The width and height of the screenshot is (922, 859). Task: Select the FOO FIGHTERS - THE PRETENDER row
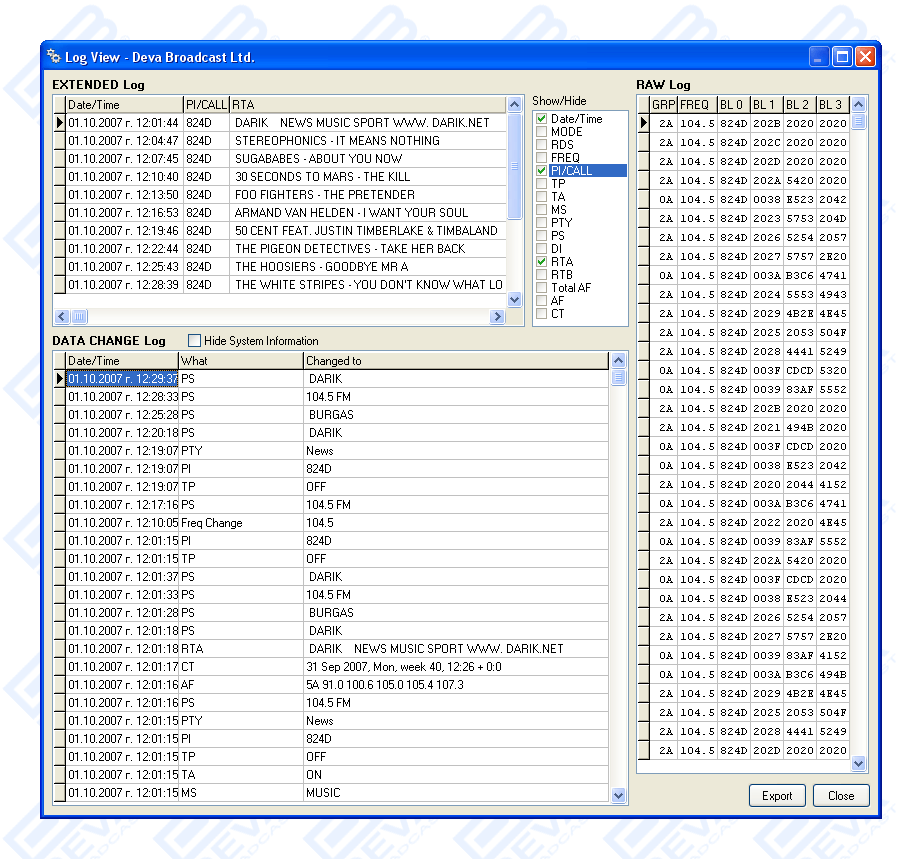324,195
